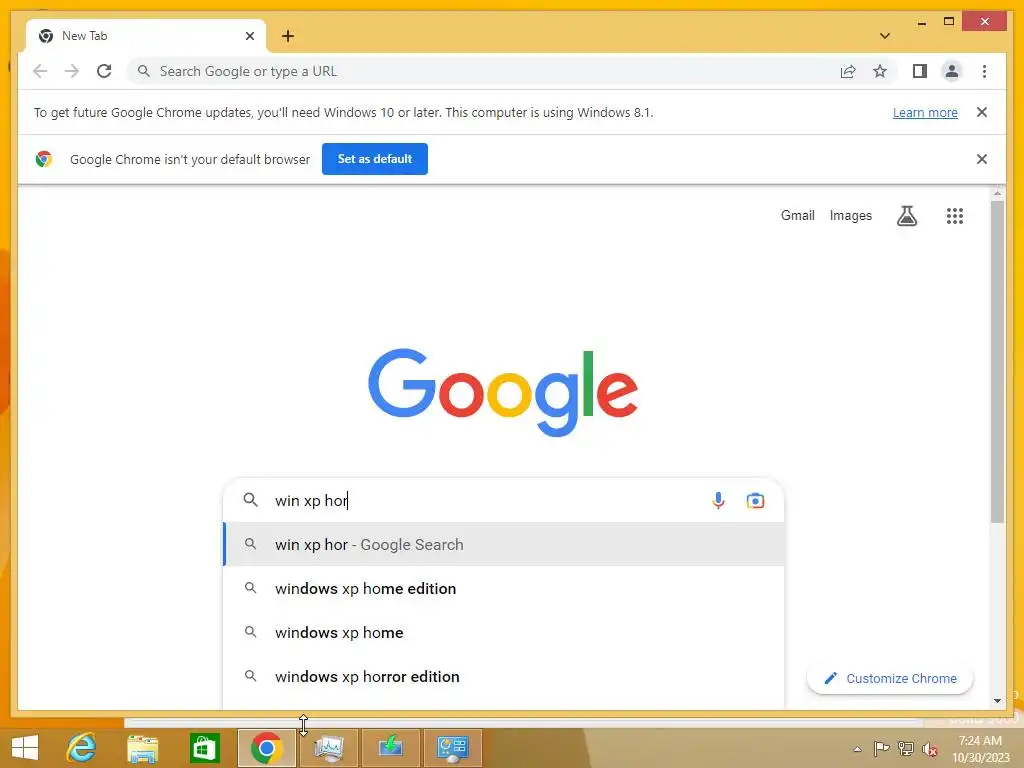Open the Search Labs flask icon

(906, 216)
